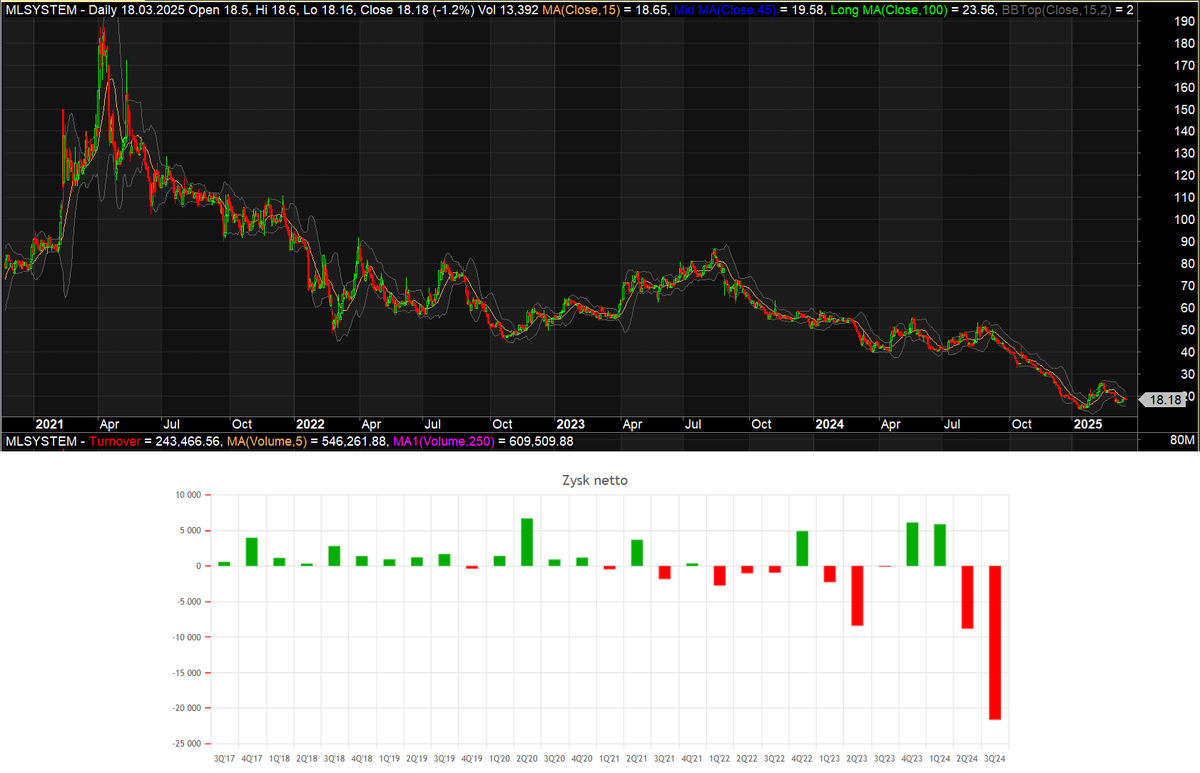This screenshot has height=773, width=1200.
Task: Click the 2024 year label on time axis
Action: (830, 424)
